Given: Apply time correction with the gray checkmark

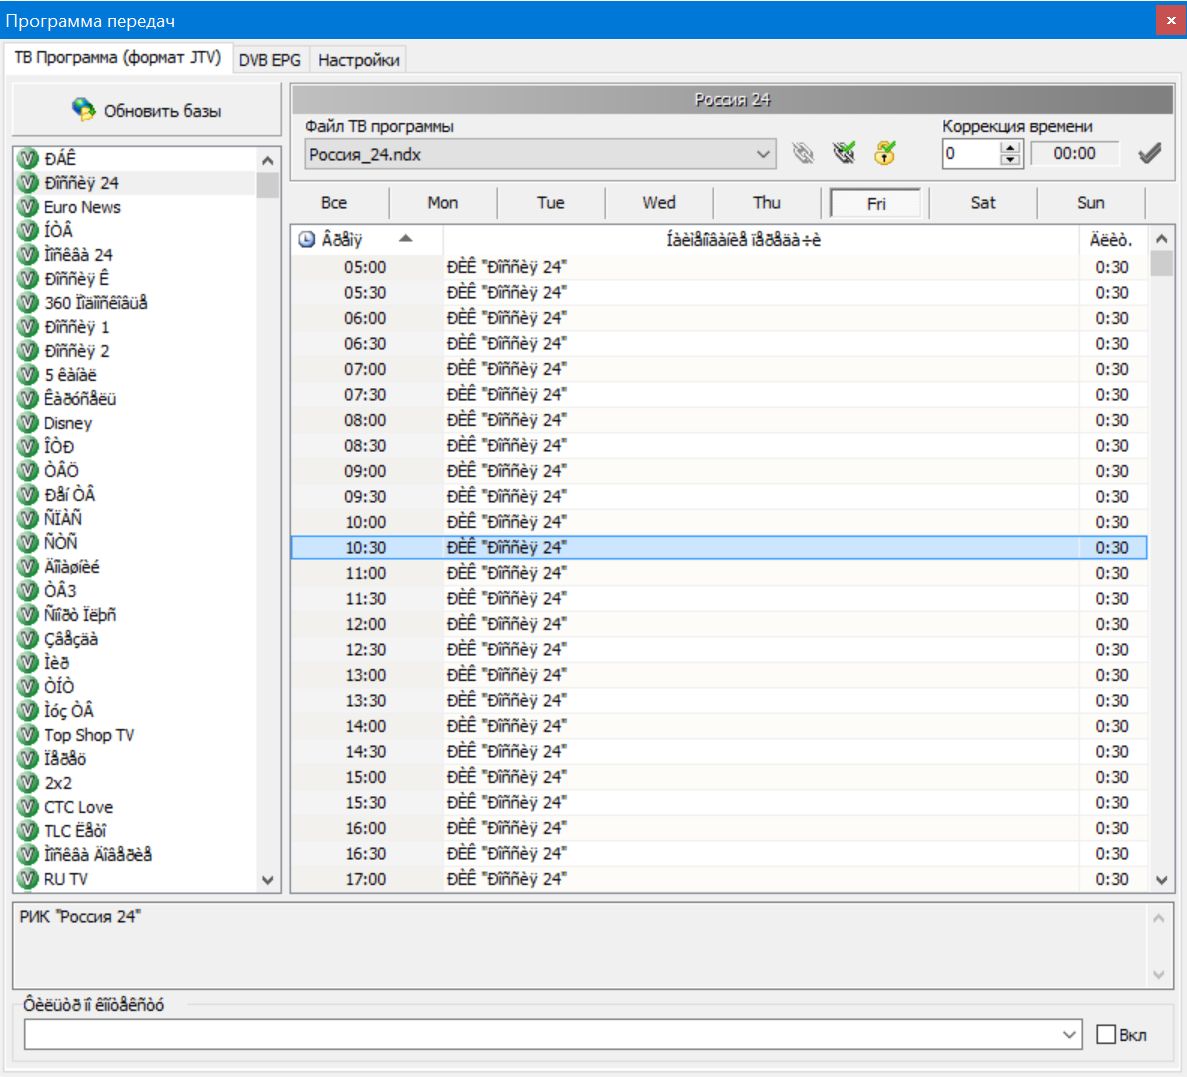Looking at the screenshot, I should 1150,153.
